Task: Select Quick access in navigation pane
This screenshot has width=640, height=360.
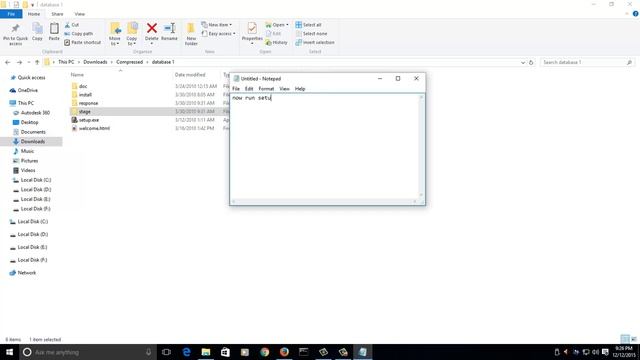Action: pyautogui.click(x=31, y=78)
